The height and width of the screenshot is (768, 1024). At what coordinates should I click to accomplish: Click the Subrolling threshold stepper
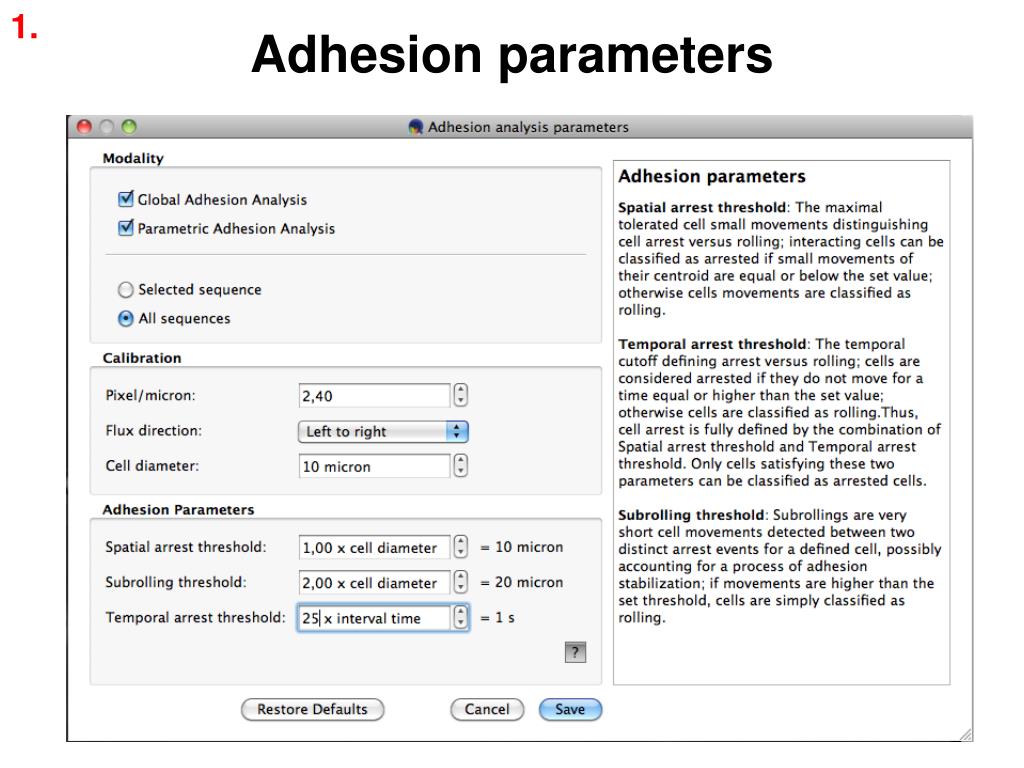pos(460,582)
